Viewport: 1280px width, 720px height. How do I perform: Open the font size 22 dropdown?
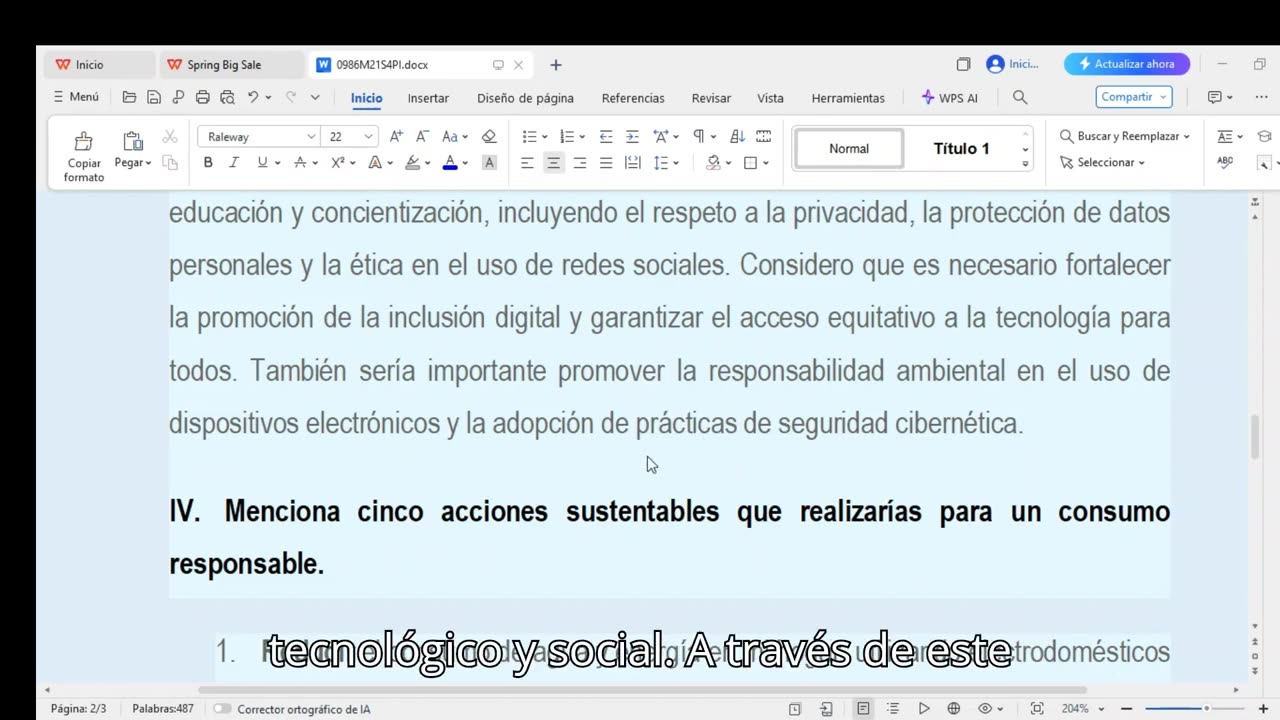tap(368, 136)
